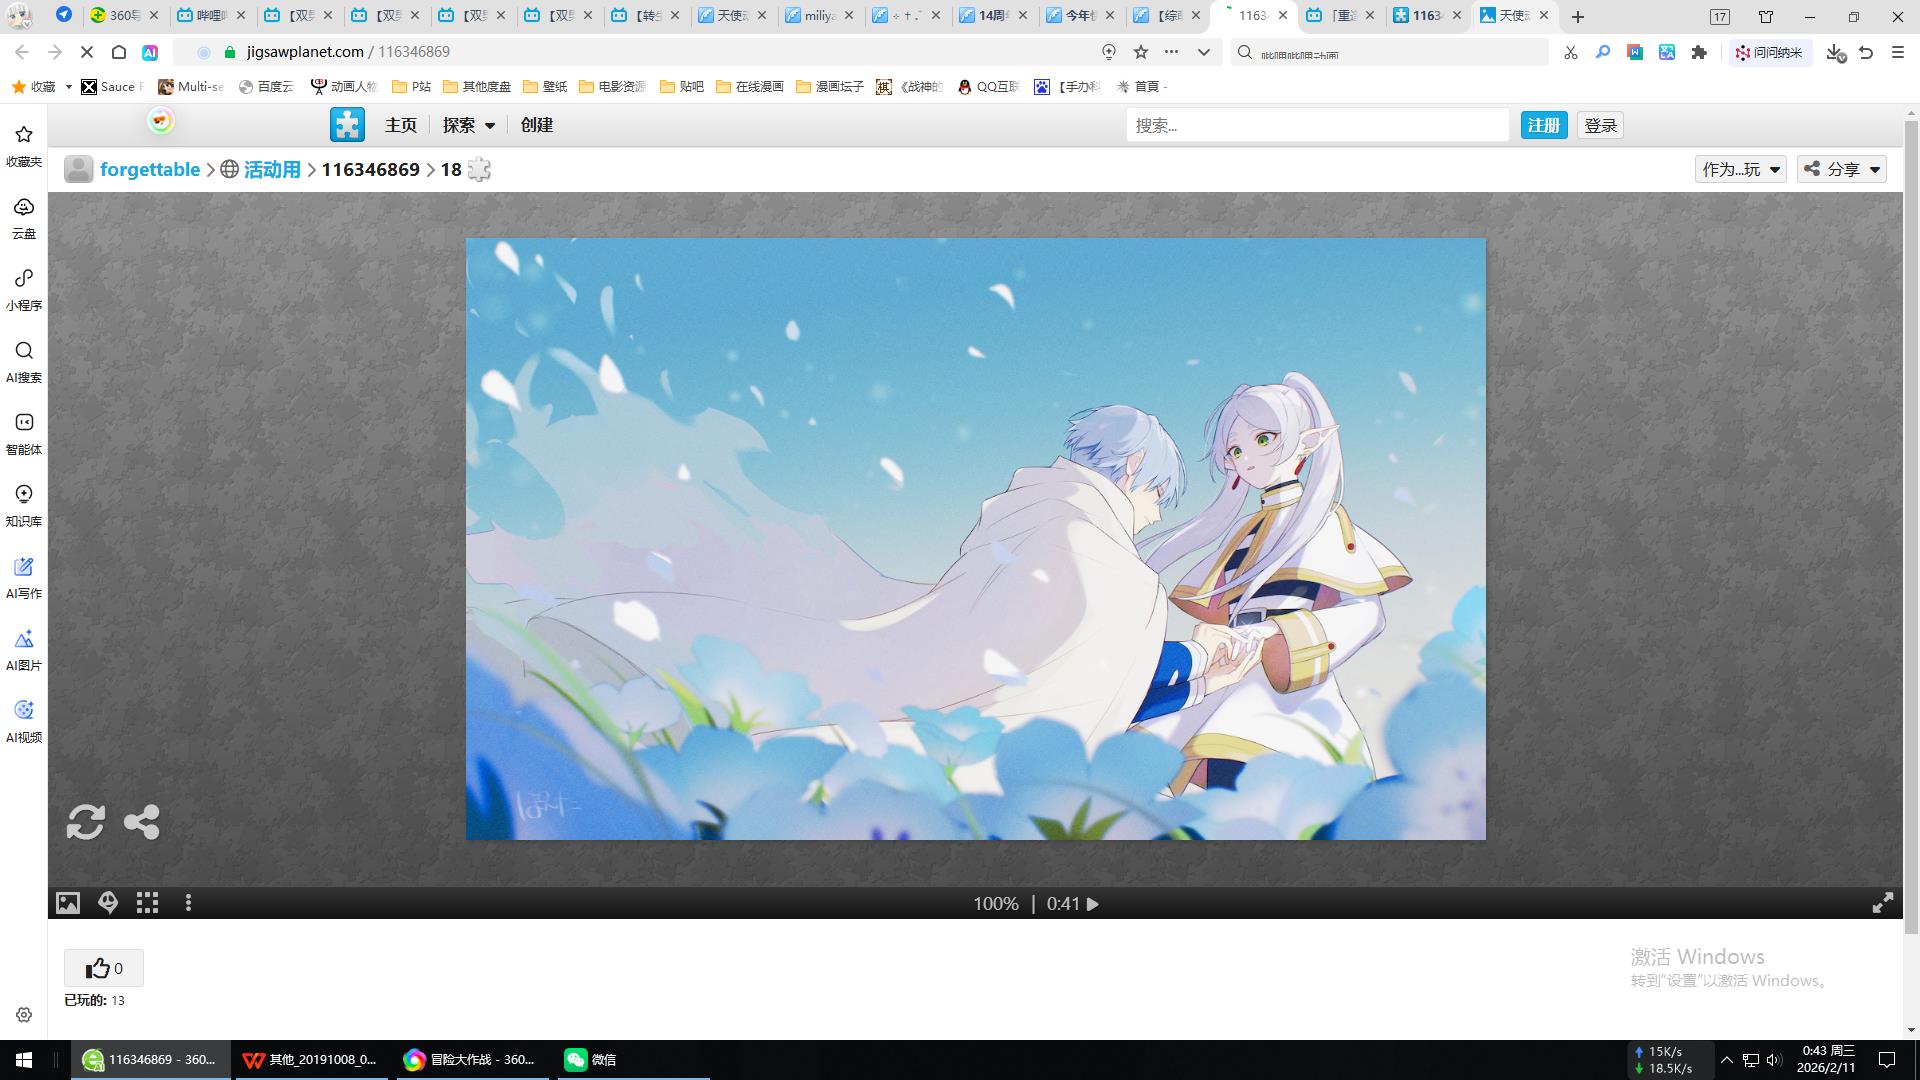This screenshot has height=1080, width=1920.
Task: Open the forgettable user profile link
Action: (150, 169)
